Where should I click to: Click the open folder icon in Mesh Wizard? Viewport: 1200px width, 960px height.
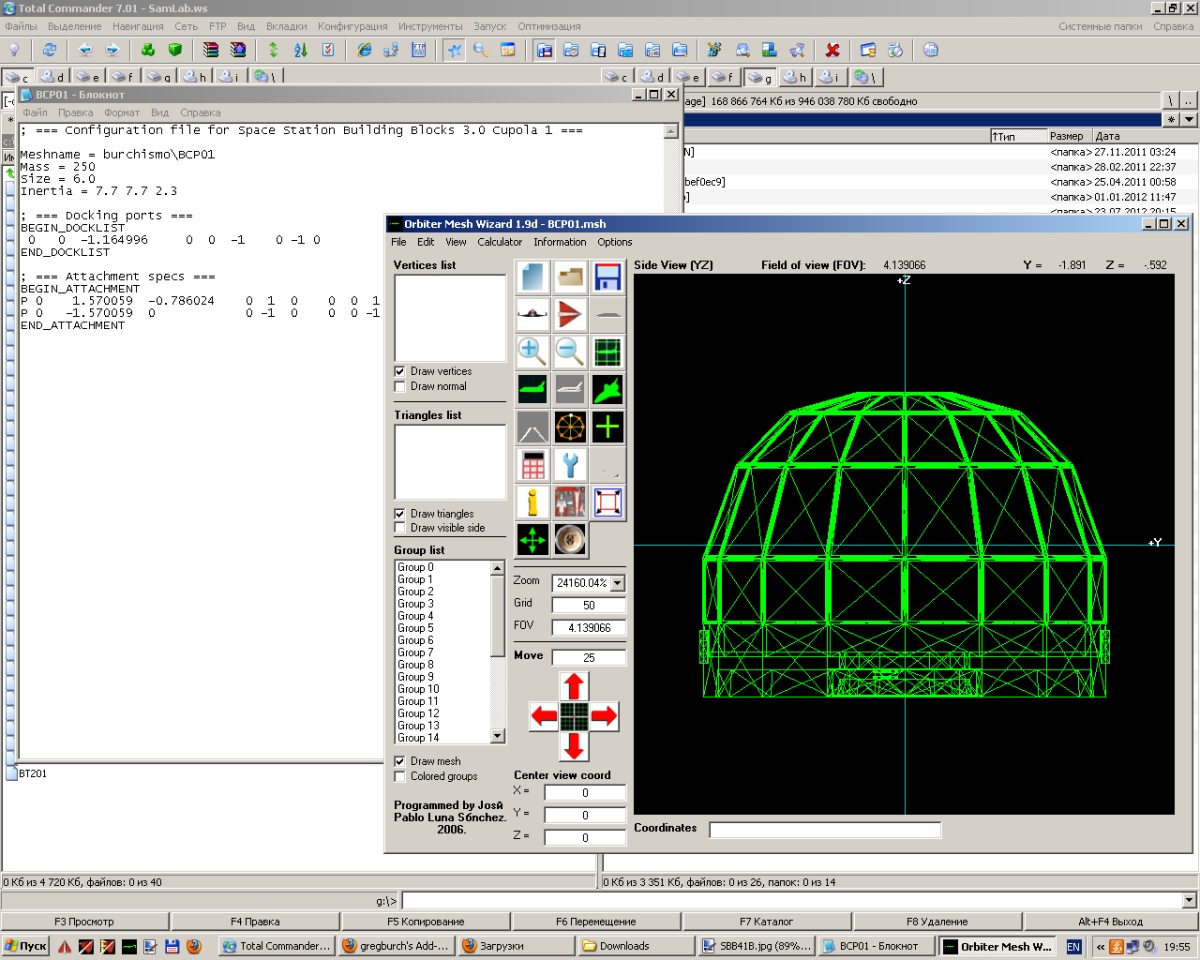click(x=570, y=277)
